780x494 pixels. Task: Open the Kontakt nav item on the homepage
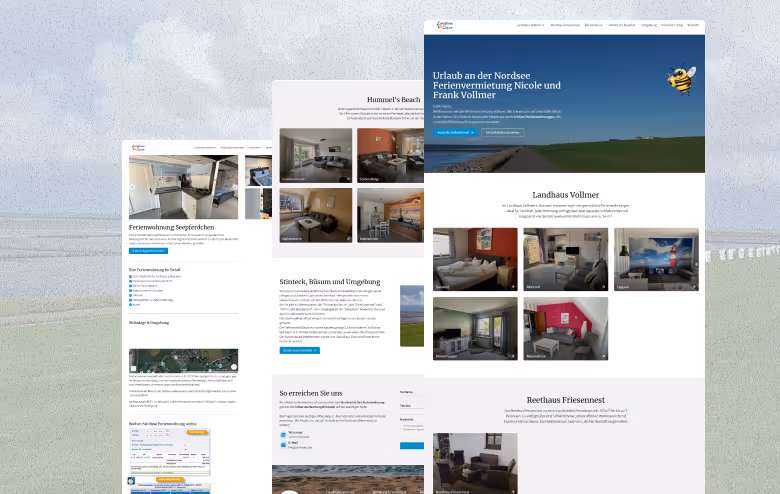click(693, 25)
